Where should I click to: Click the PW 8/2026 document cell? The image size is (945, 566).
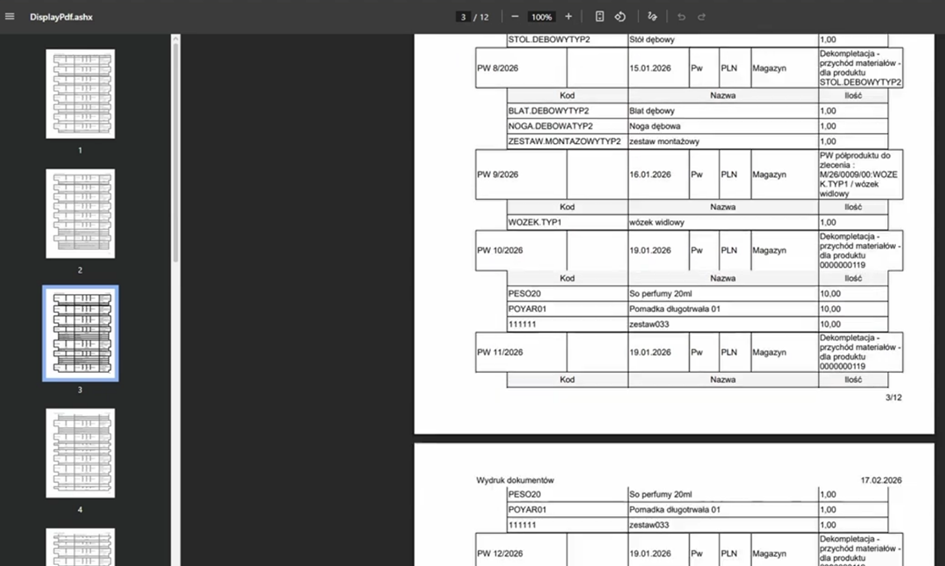520,68
